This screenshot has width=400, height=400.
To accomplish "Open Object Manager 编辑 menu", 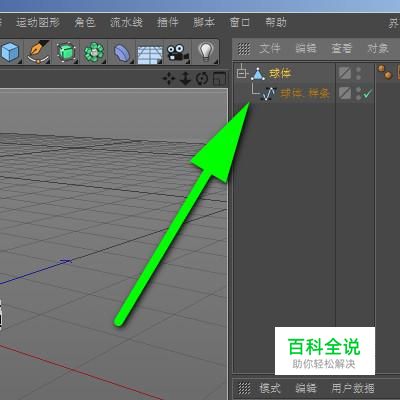I will pyautogui.click(x=306, y=49).
